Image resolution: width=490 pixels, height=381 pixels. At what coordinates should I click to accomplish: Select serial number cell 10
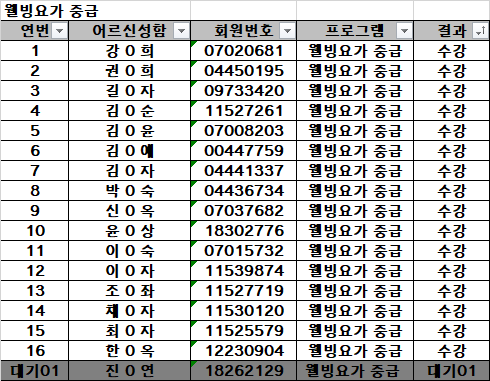click(35, 231)
